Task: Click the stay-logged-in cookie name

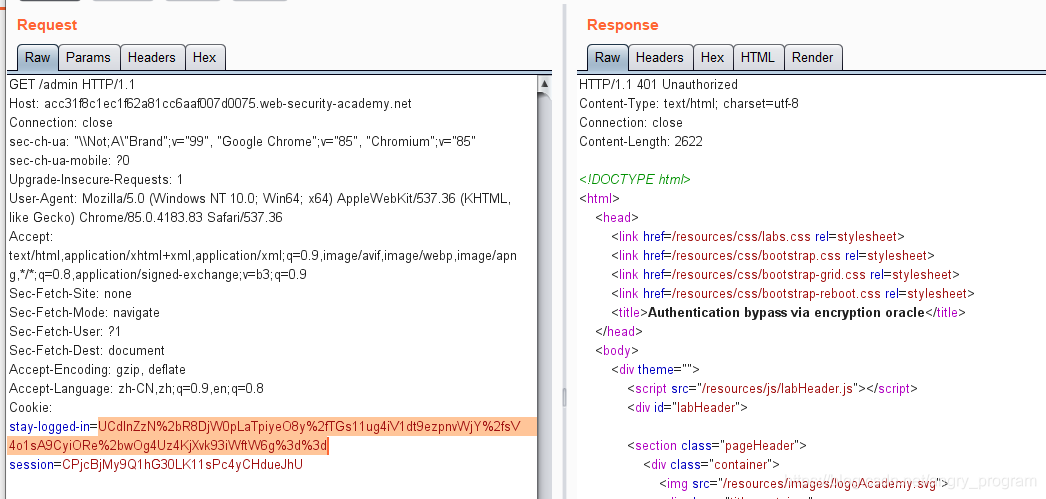Action: [51, 426]
